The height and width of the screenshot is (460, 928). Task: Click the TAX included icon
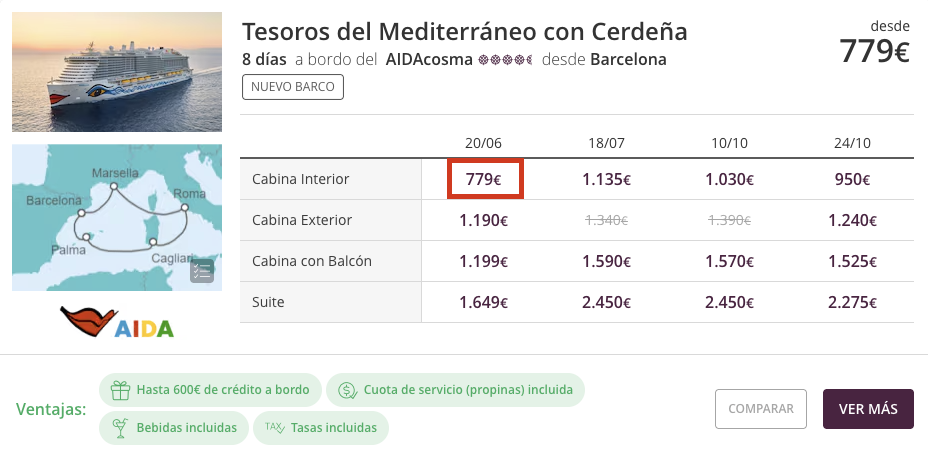click(x=275, y=427)
